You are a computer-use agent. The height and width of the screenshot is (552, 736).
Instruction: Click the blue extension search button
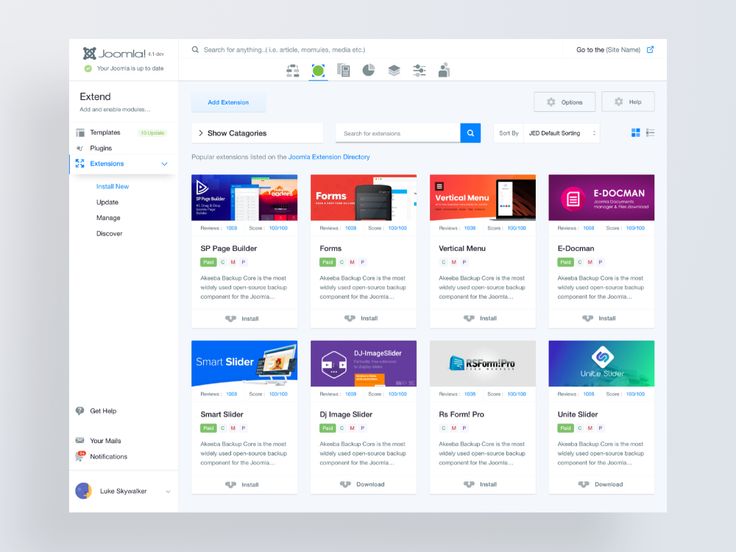coord(470,133)
